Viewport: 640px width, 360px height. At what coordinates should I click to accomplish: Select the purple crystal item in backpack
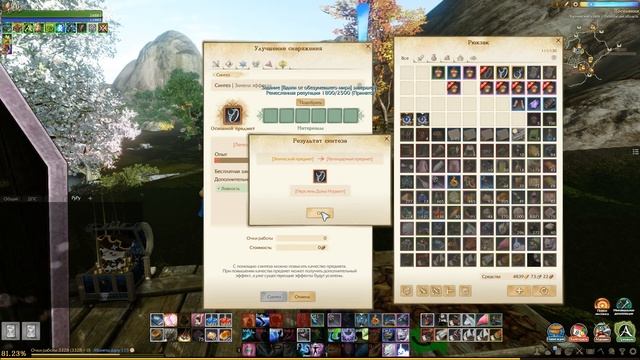pos(534,104)
